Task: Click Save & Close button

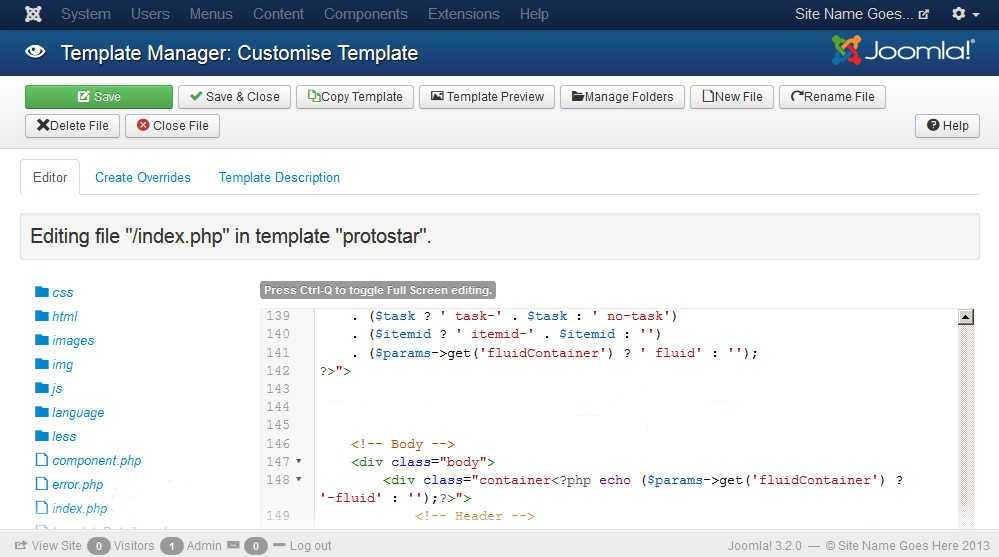Action: click(x=234, y=97)
